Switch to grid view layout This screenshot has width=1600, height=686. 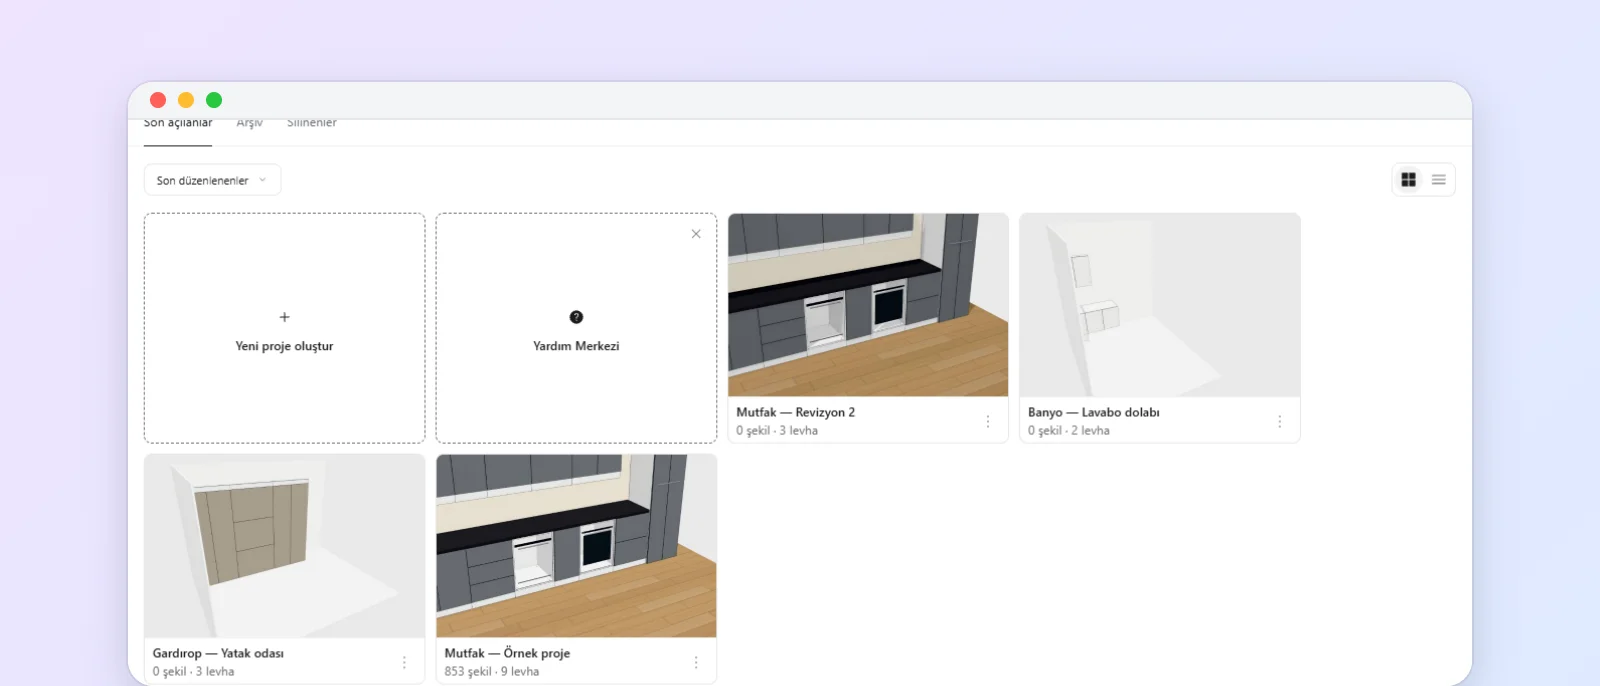coord(1408,180)
